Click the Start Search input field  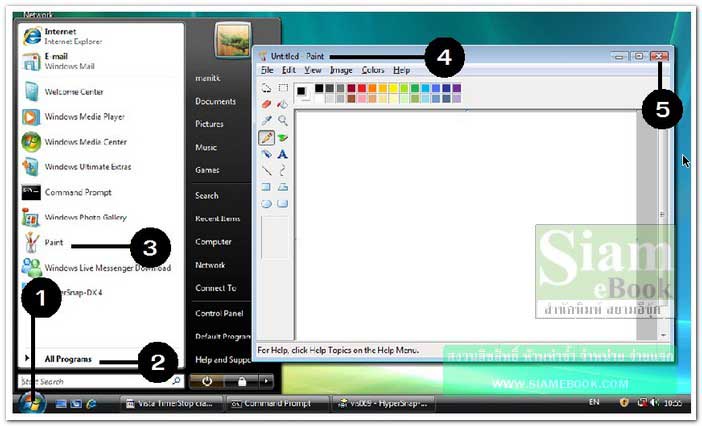pyautogui.click(x=100, y=381)
